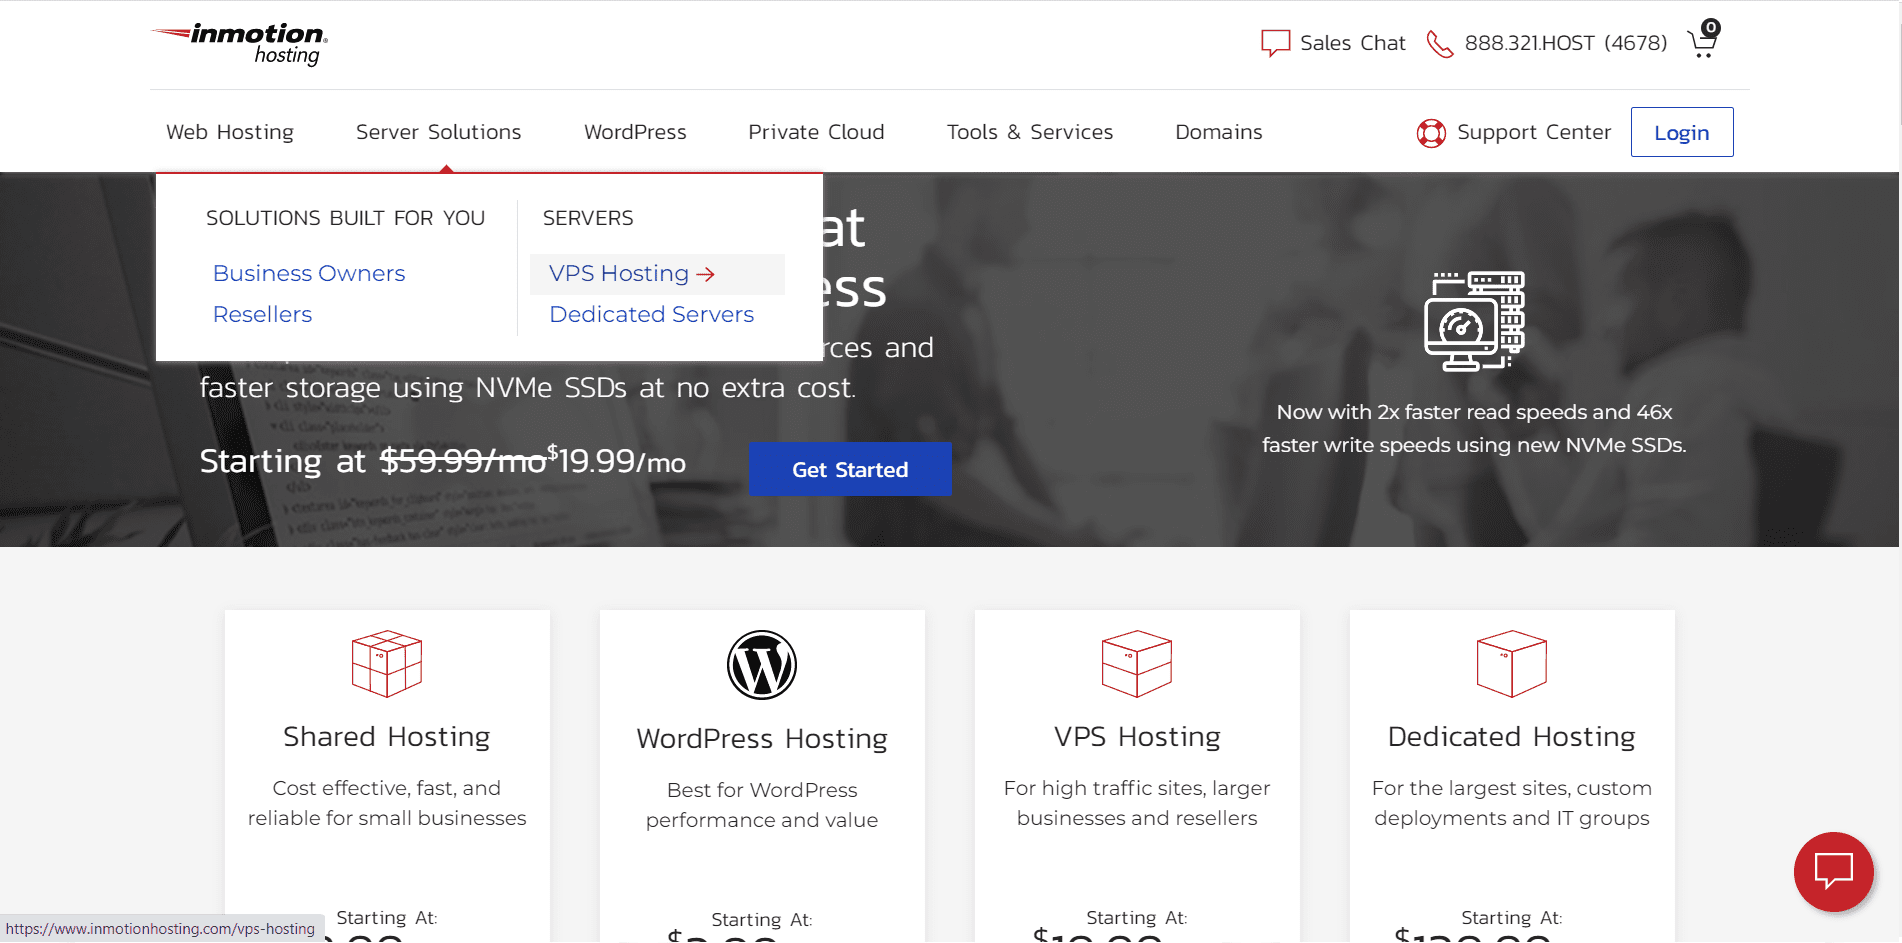The image size is (1902, 943).
Task: Open the Tools & Services menu
Action: tap(1029, 131)
